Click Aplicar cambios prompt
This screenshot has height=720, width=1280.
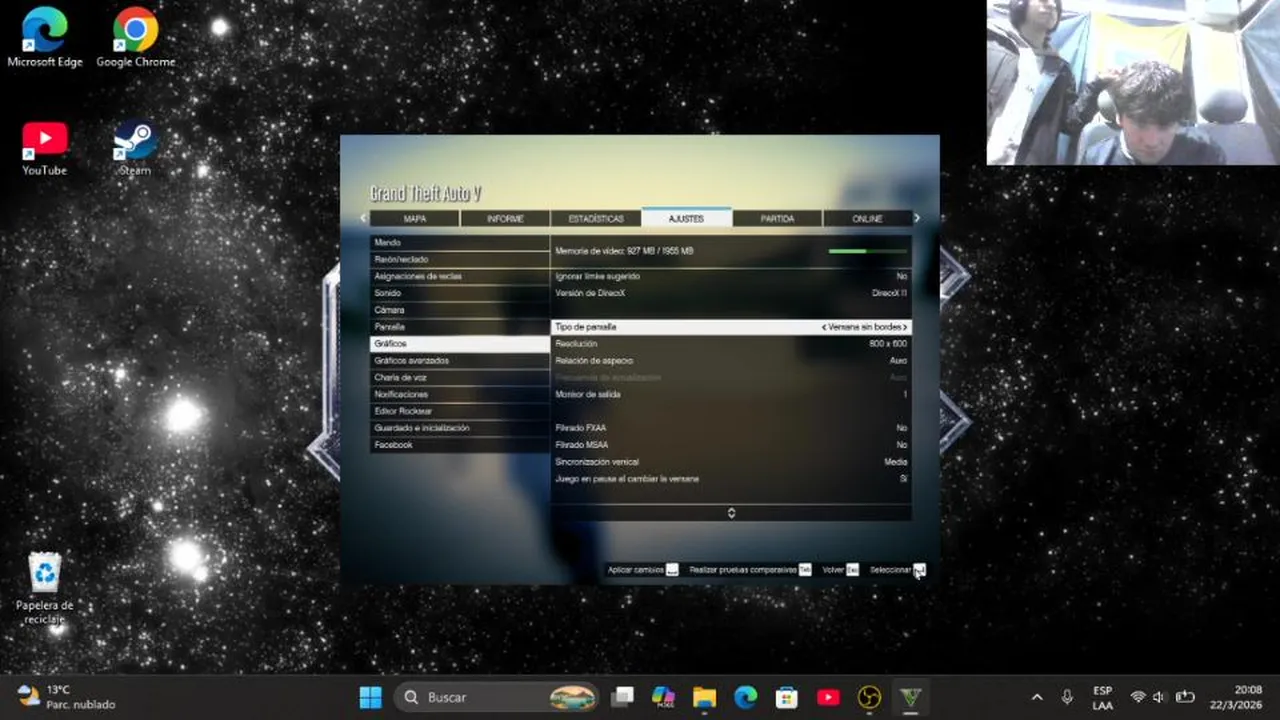643,570
